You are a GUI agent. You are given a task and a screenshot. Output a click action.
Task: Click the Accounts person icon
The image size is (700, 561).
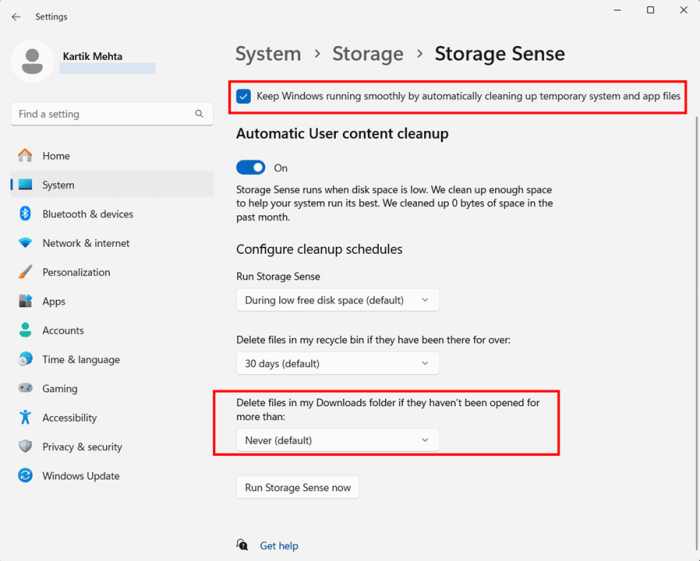(x=25, y=330)
